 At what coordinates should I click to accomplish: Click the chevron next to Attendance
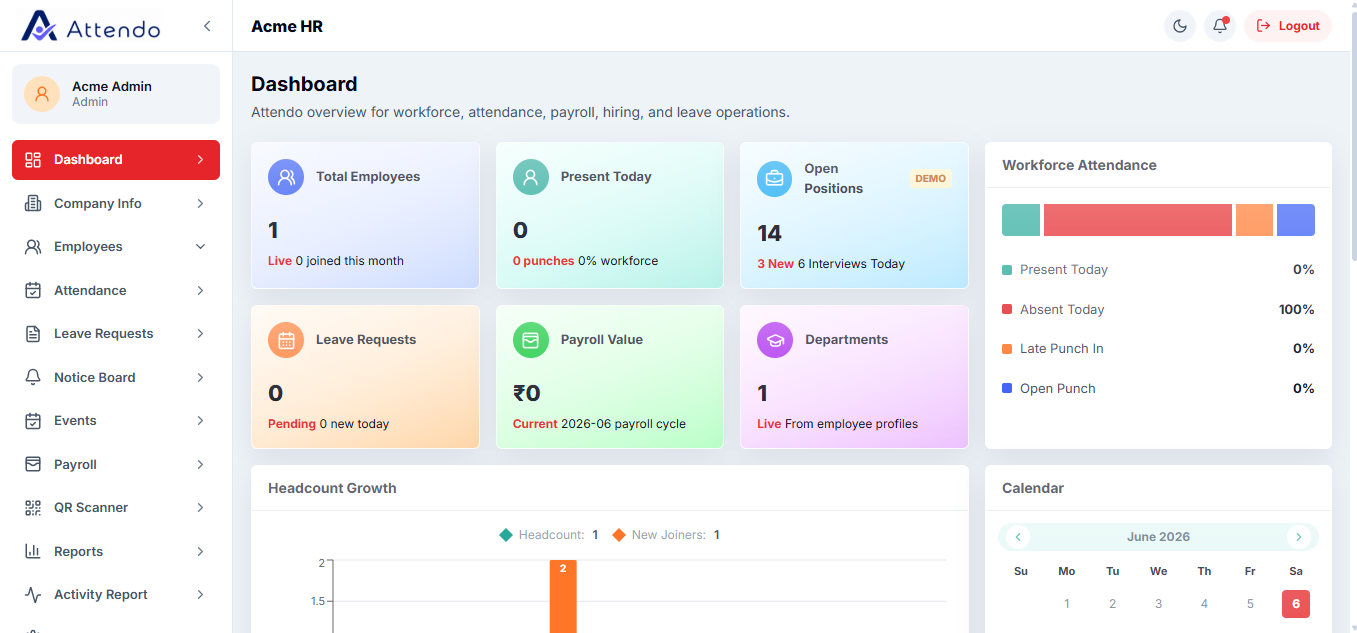coord(200,290)
